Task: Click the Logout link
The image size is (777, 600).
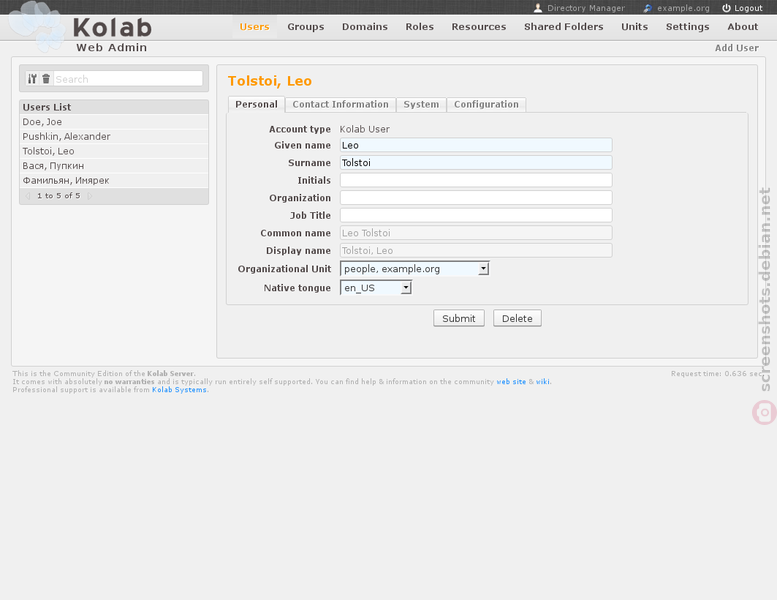Action: [748, 8]
